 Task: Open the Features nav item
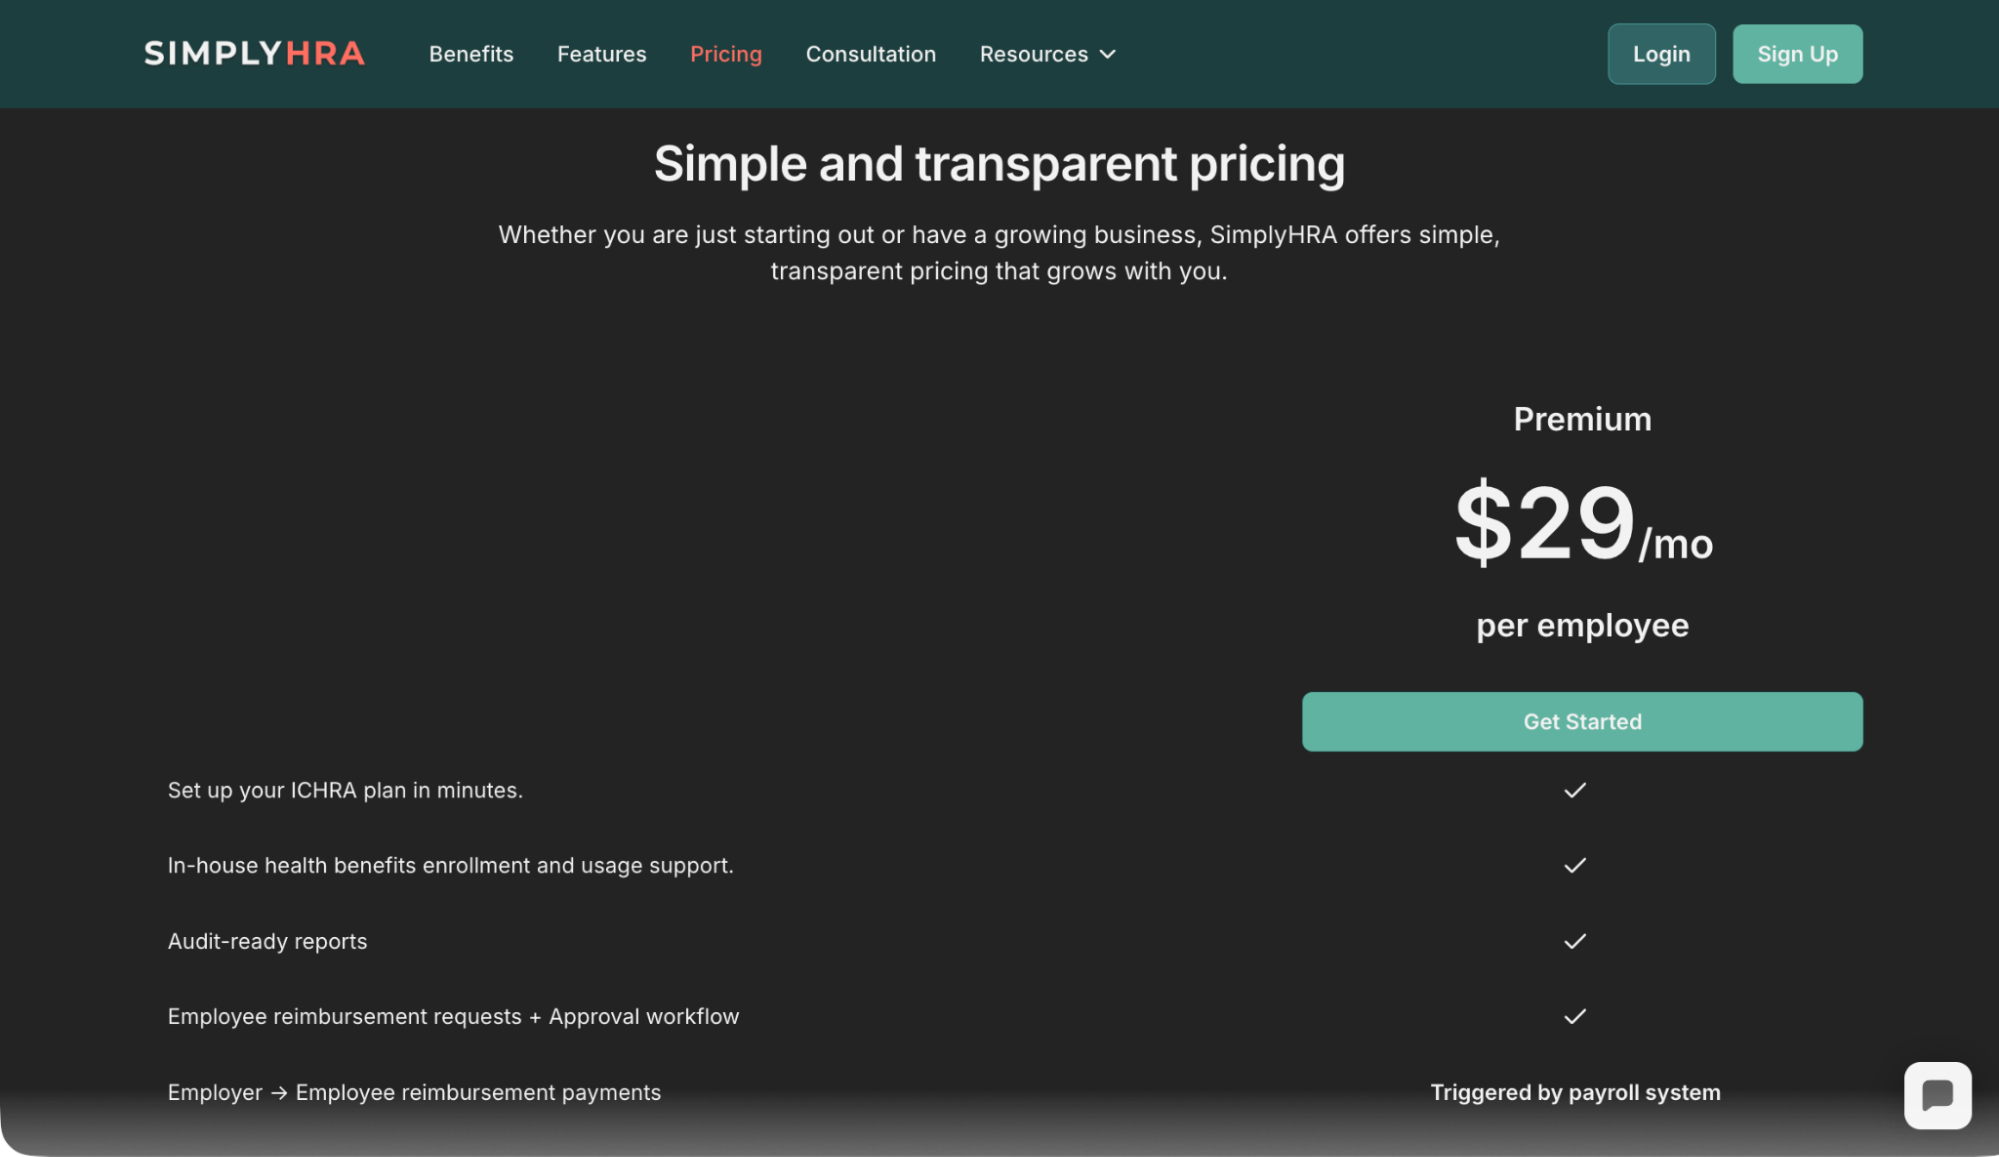[601, 55]
